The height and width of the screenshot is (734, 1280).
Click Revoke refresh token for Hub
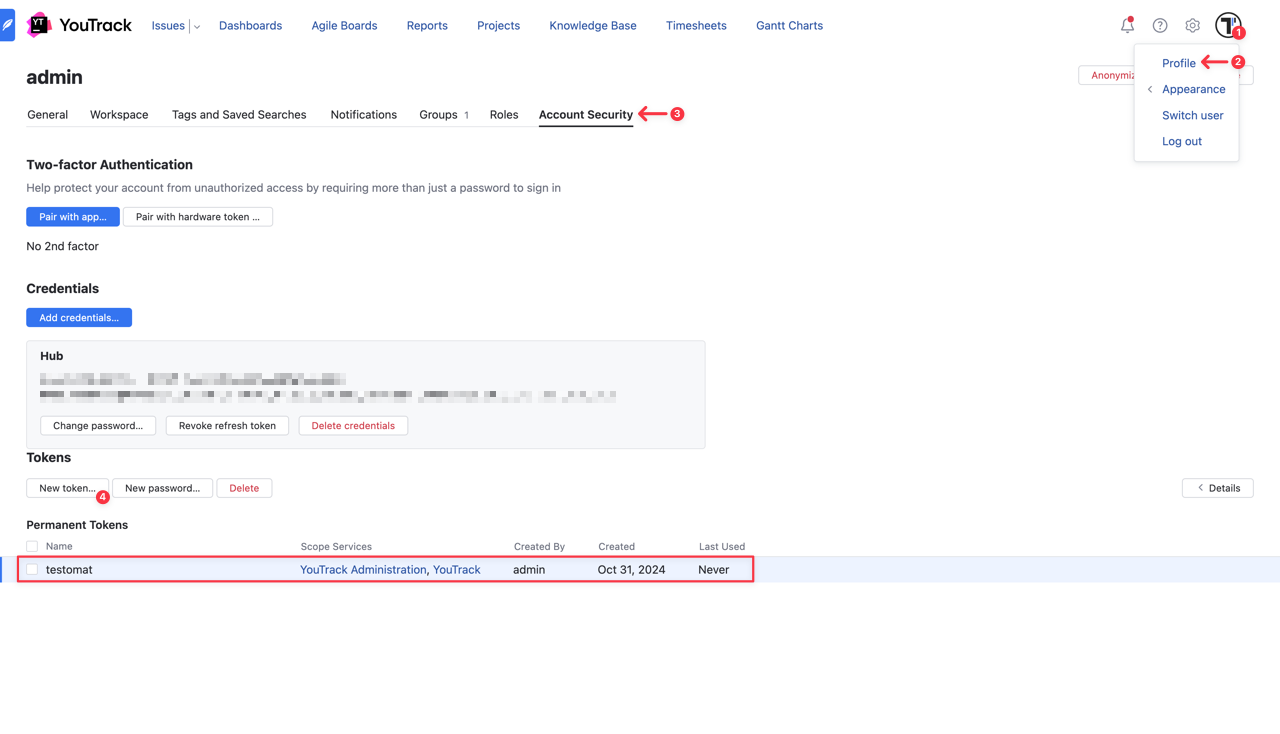click(x=227, y=425)
